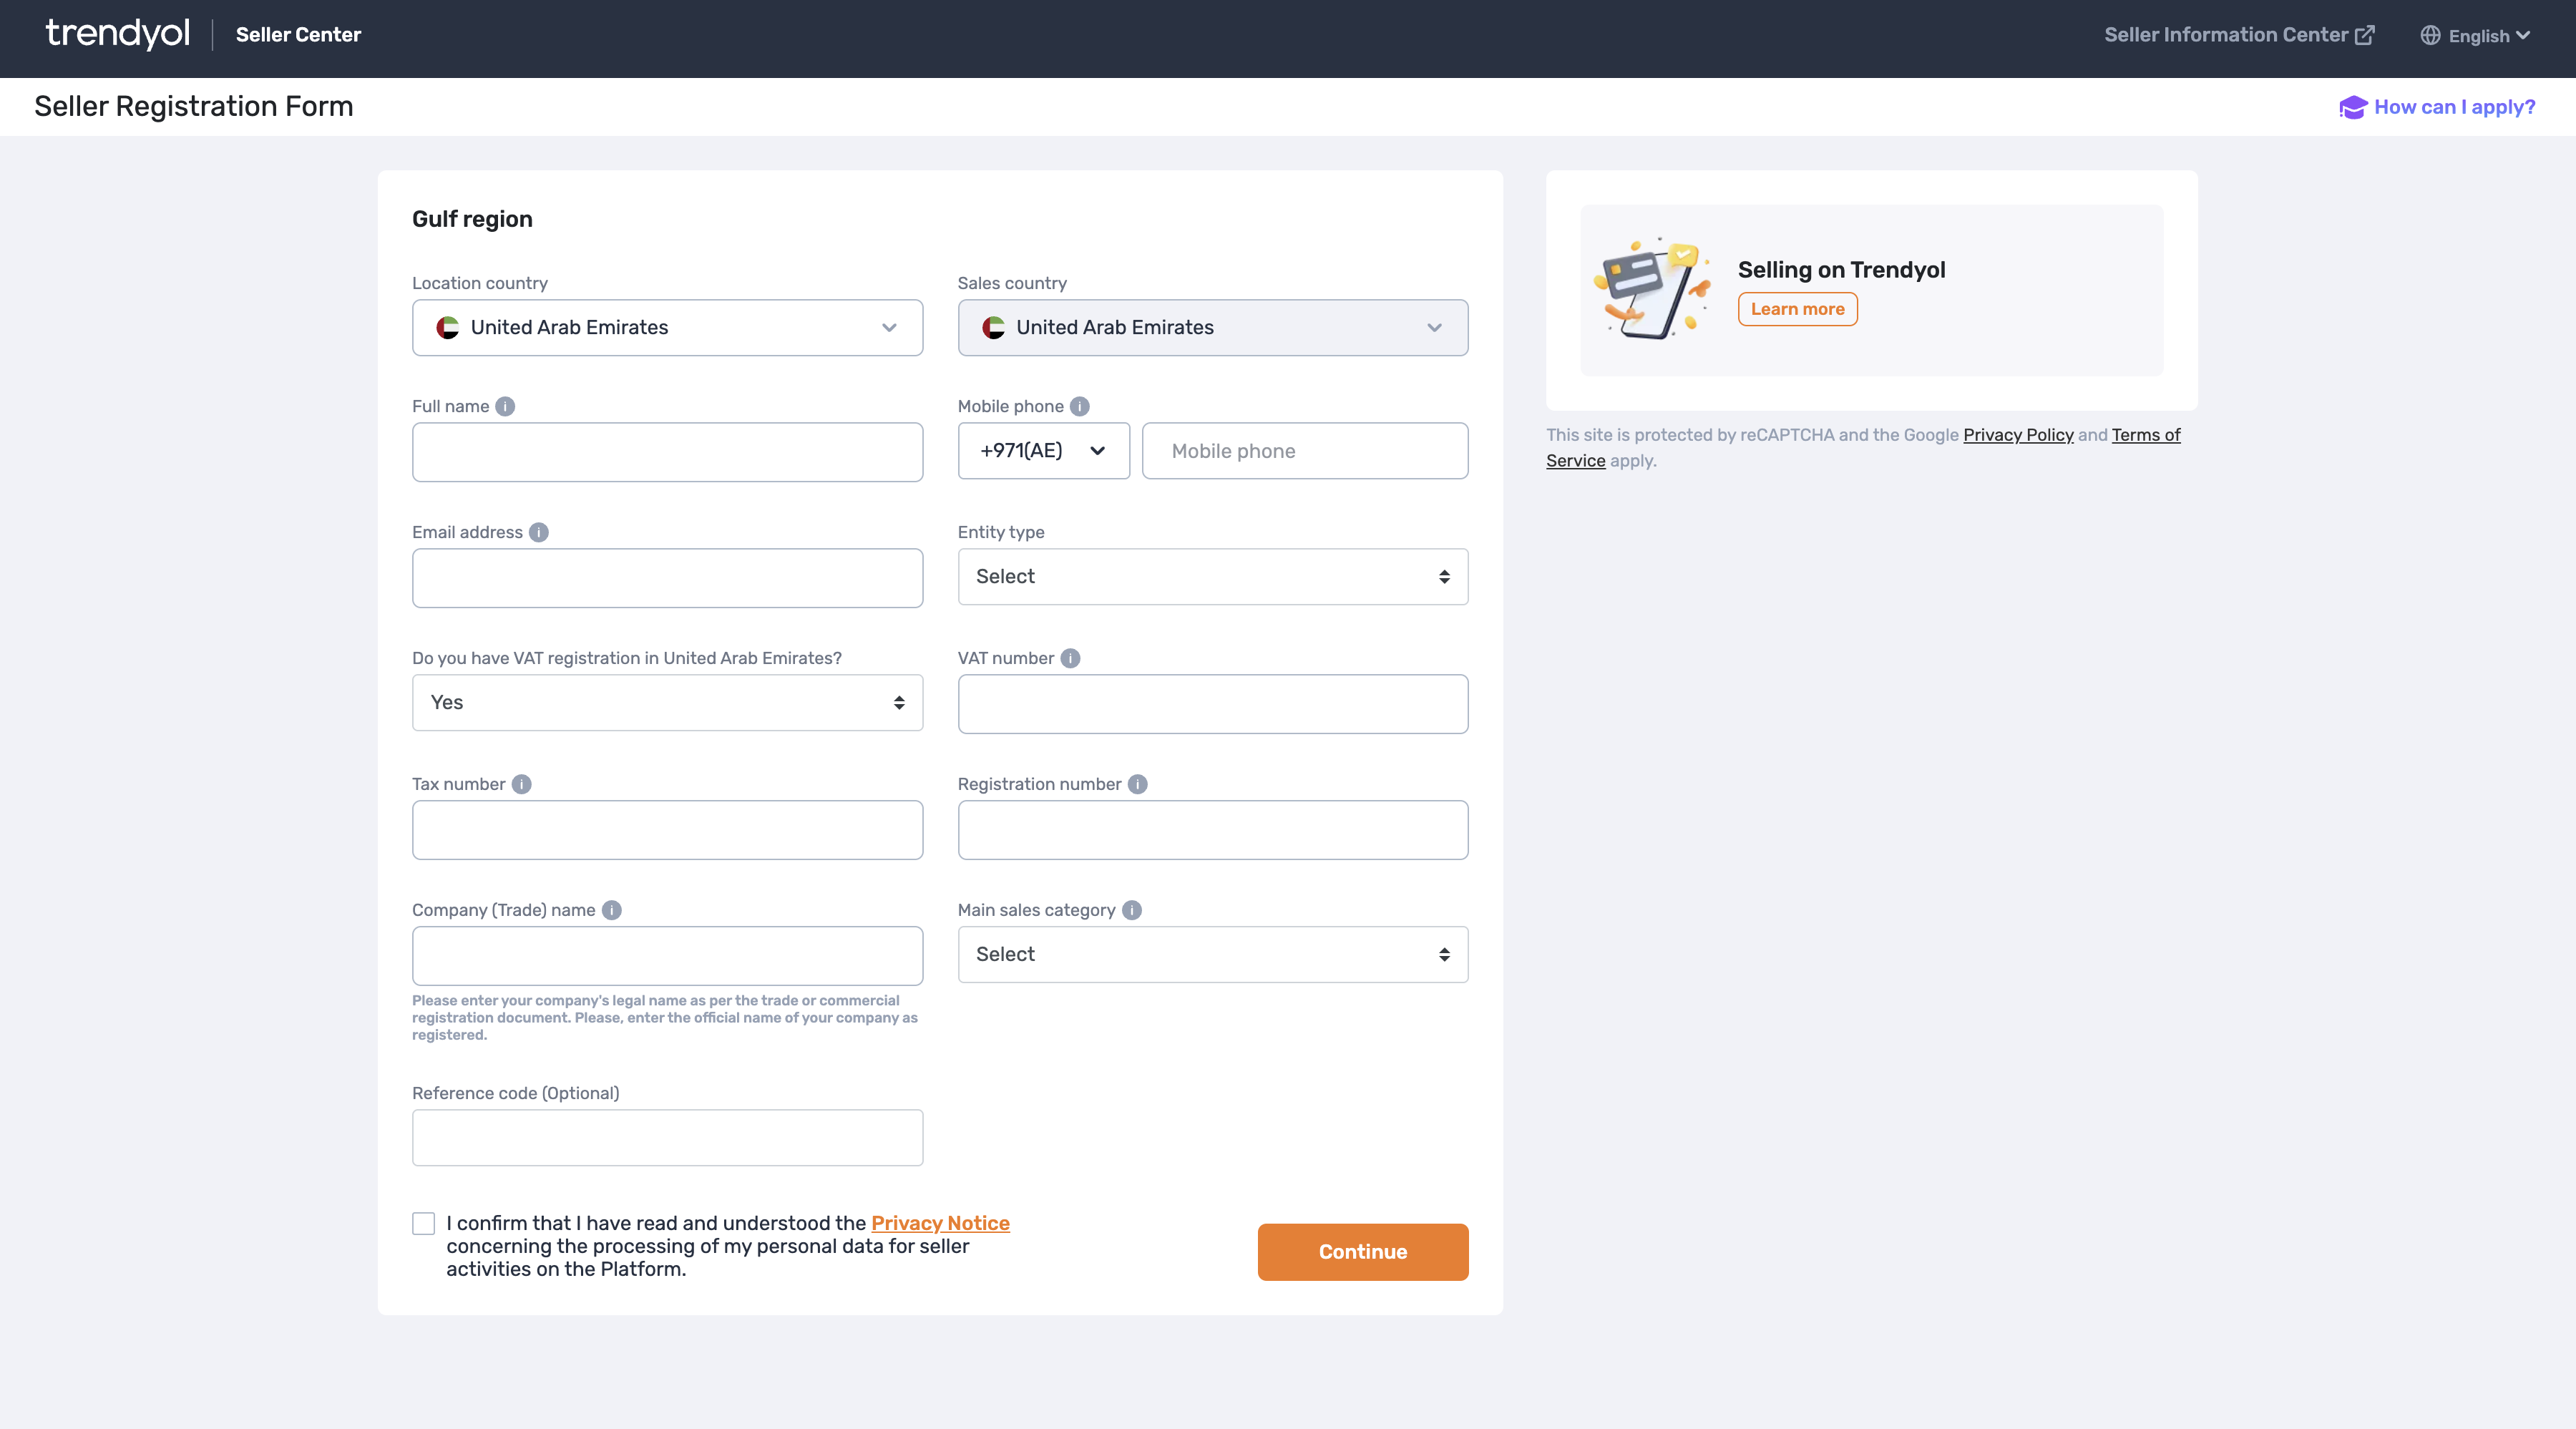
Task: Open the Terms of Service link
Action: [2146, 434]
